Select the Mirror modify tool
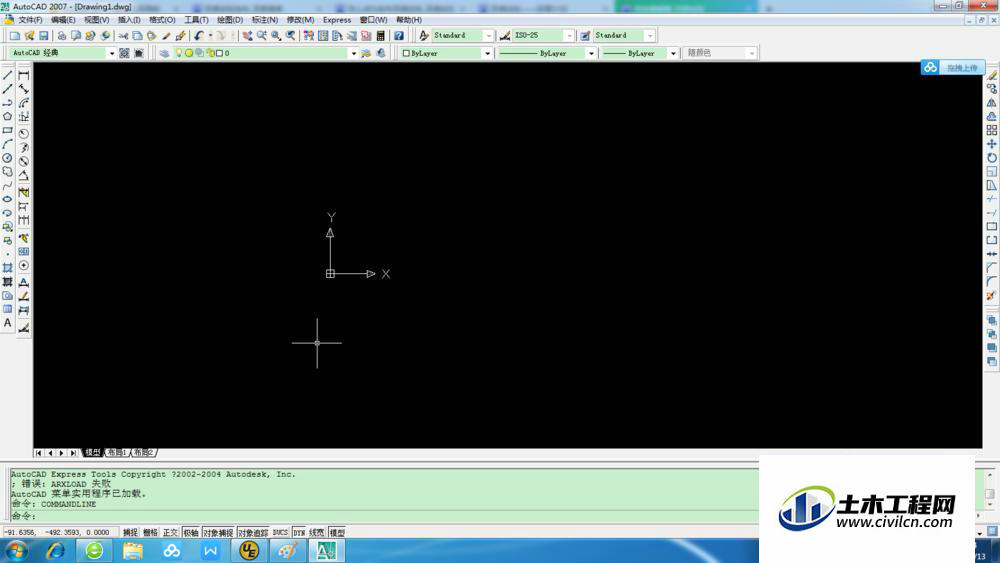Image resolution: width=1000 pixels, height=563 pixels. pos(991,103)
